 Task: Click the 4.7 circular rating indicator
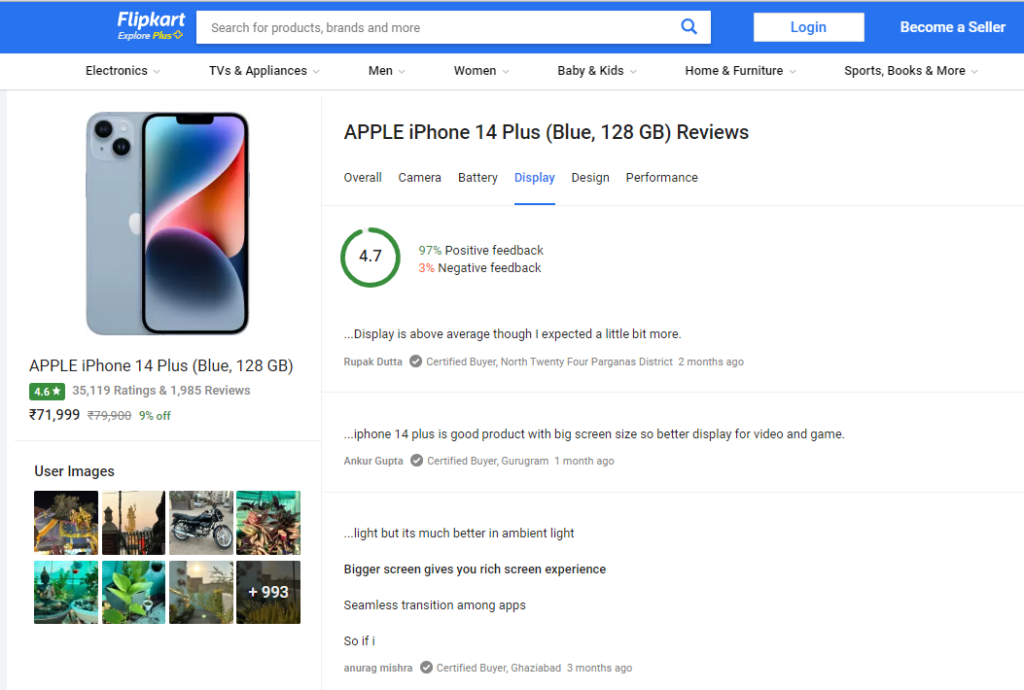[370, 257]
